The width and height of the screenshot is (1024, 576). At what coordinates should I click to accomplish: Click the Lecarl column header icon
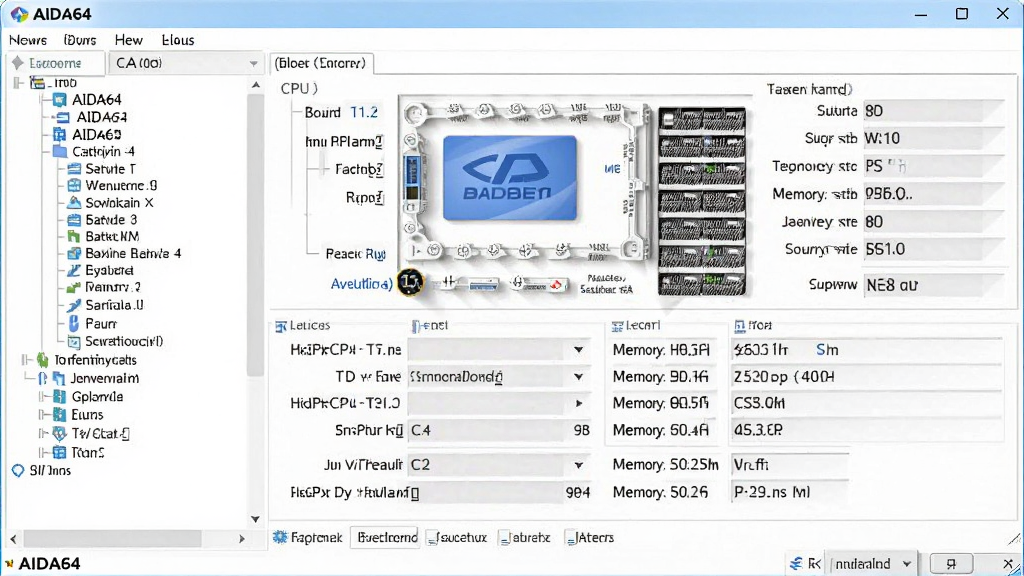coord(617,326)
